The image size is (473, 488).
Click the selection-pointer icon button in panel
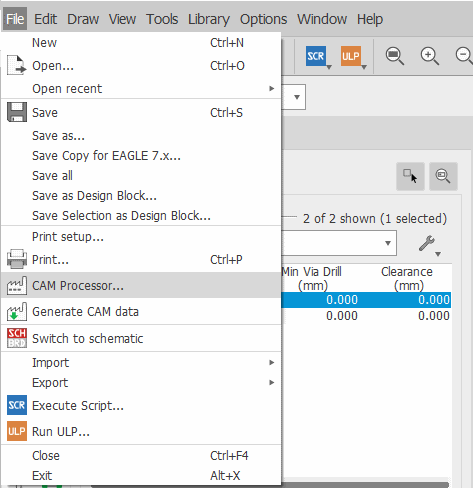coord(410,176)
